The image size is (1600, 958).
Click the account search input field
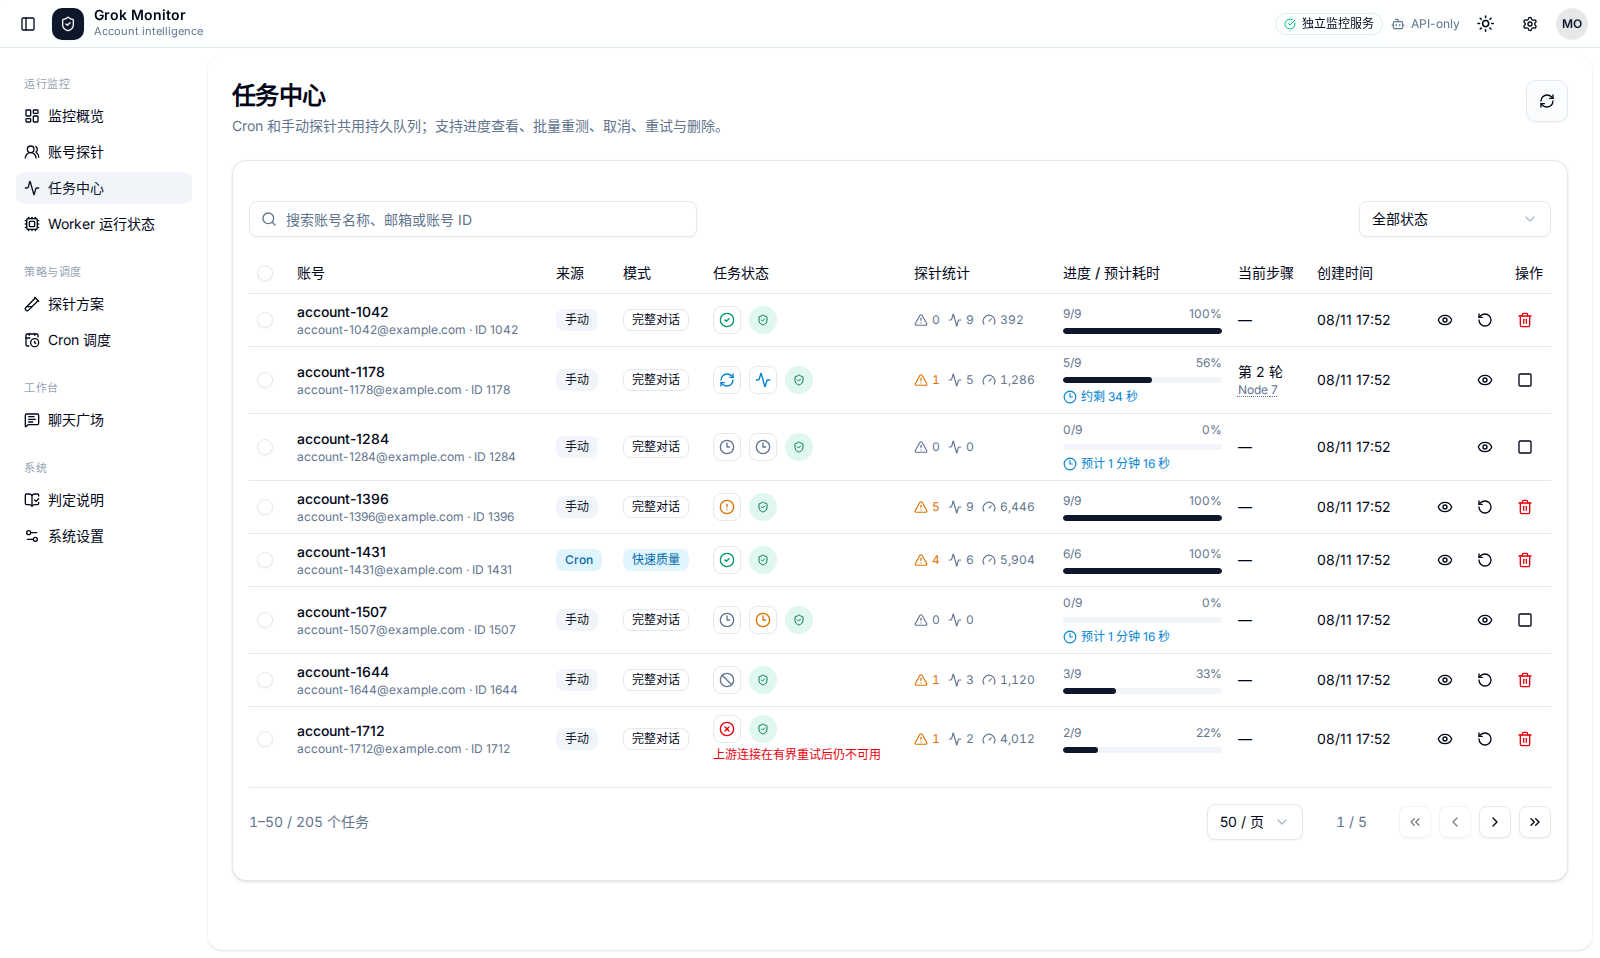coord(473,219)
